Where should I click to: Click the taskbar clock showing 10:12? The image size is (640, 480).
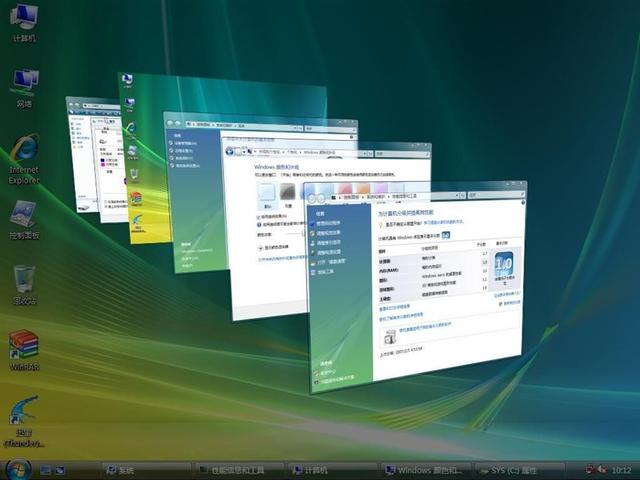tap(621, 469)
